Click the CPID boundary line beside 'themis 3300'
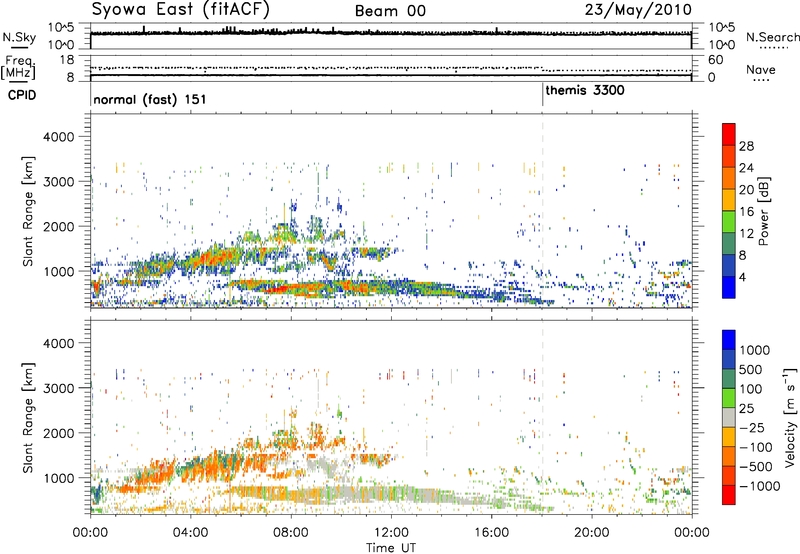The height and width of the screenshot is (554, 800). [x=543, y=95]
